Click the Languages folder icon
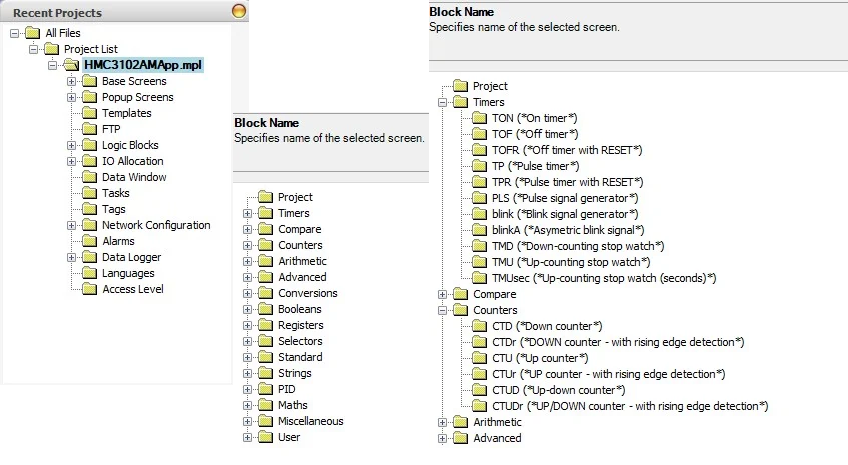 [x=89, y=273]
